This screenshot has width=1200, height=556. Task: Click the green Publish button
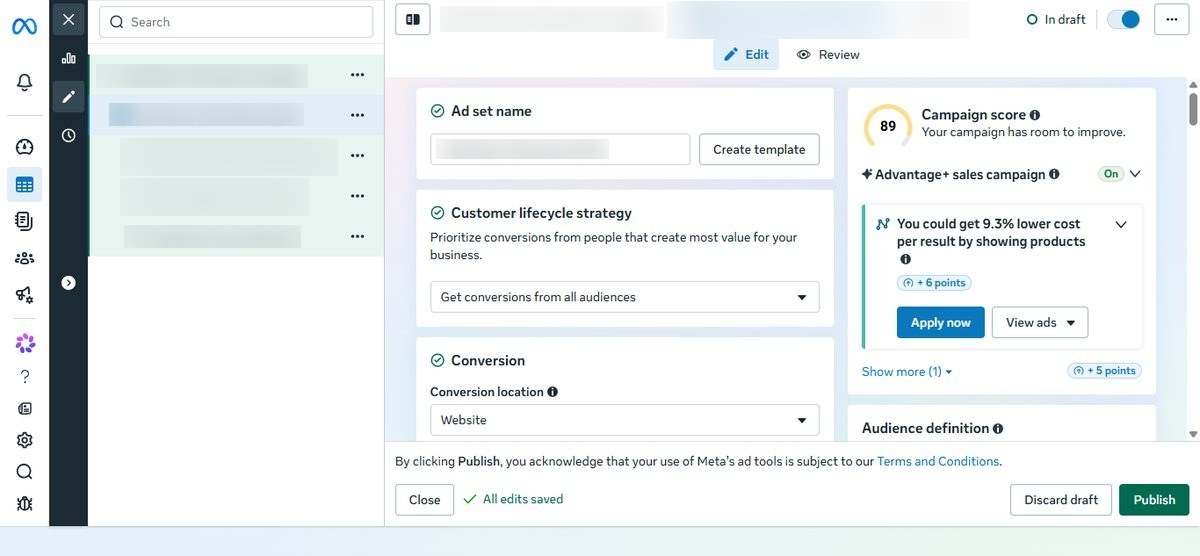tap(1154, 500)
